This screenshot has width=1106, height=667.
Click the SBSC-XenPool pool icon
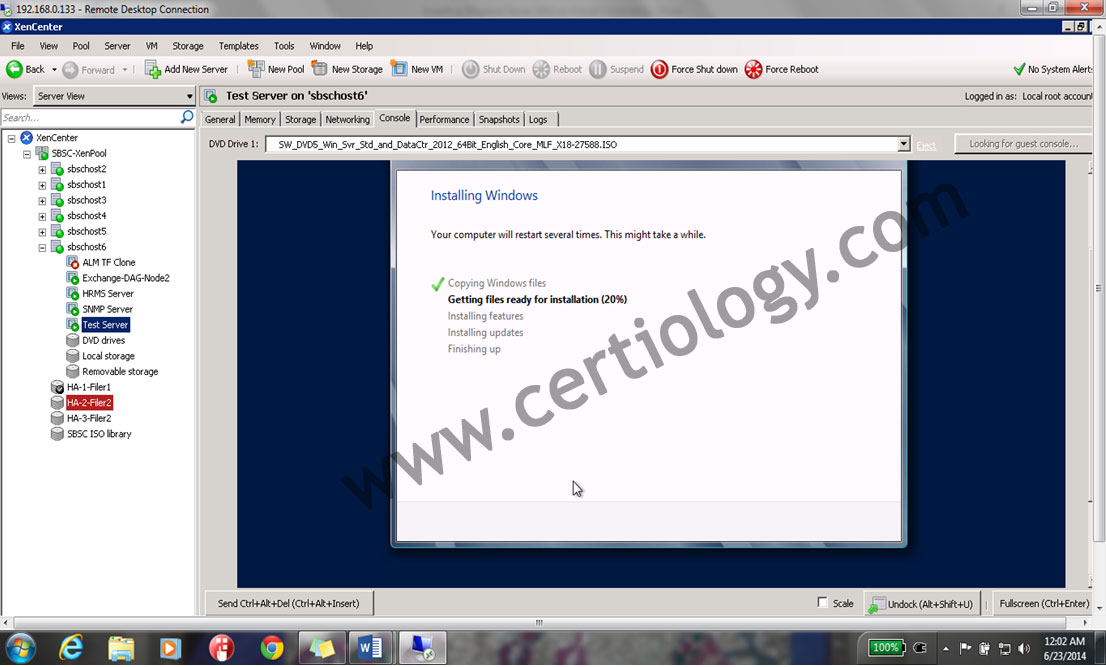click(42, 153)
